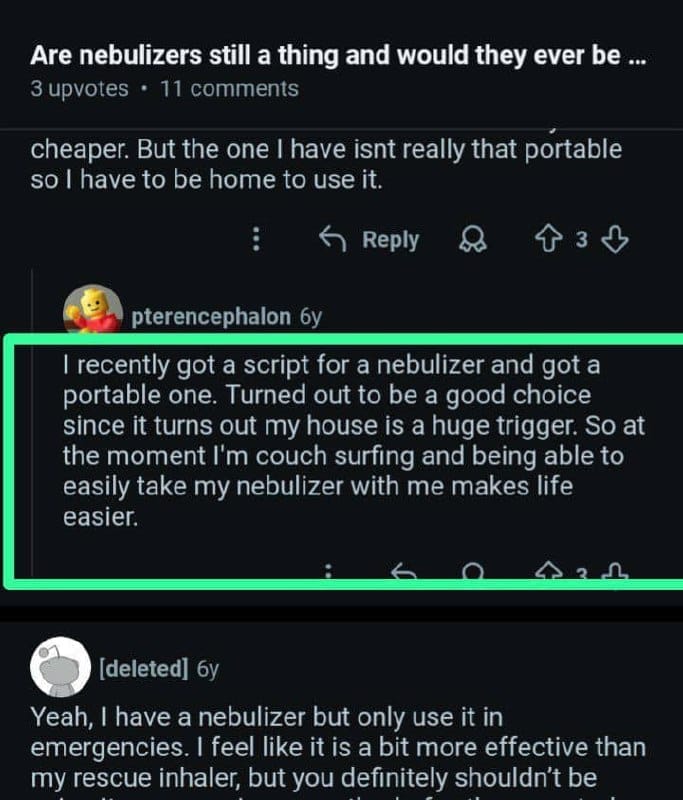Downvote the top comment
The width and height of the screenshot is (683, 800).
pos(617,240)
